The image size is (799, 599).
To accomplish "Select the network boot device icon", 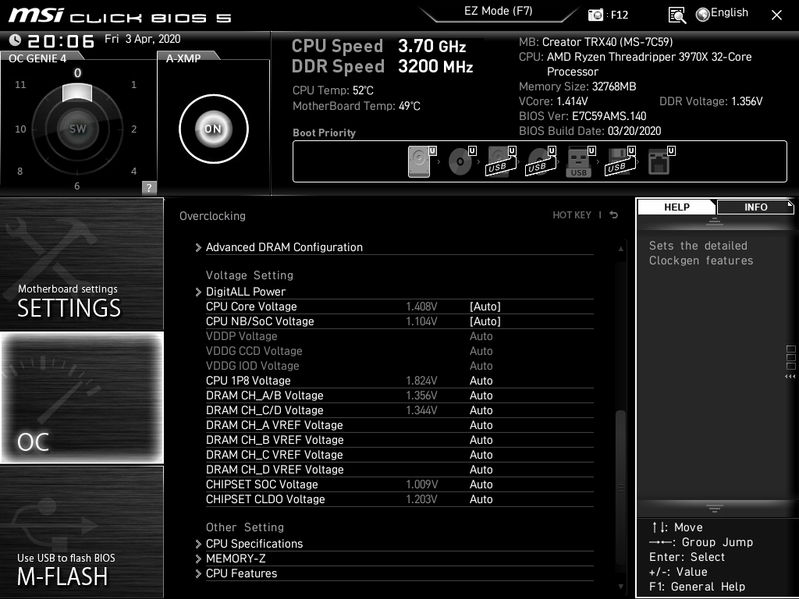I will pos(660,161).
